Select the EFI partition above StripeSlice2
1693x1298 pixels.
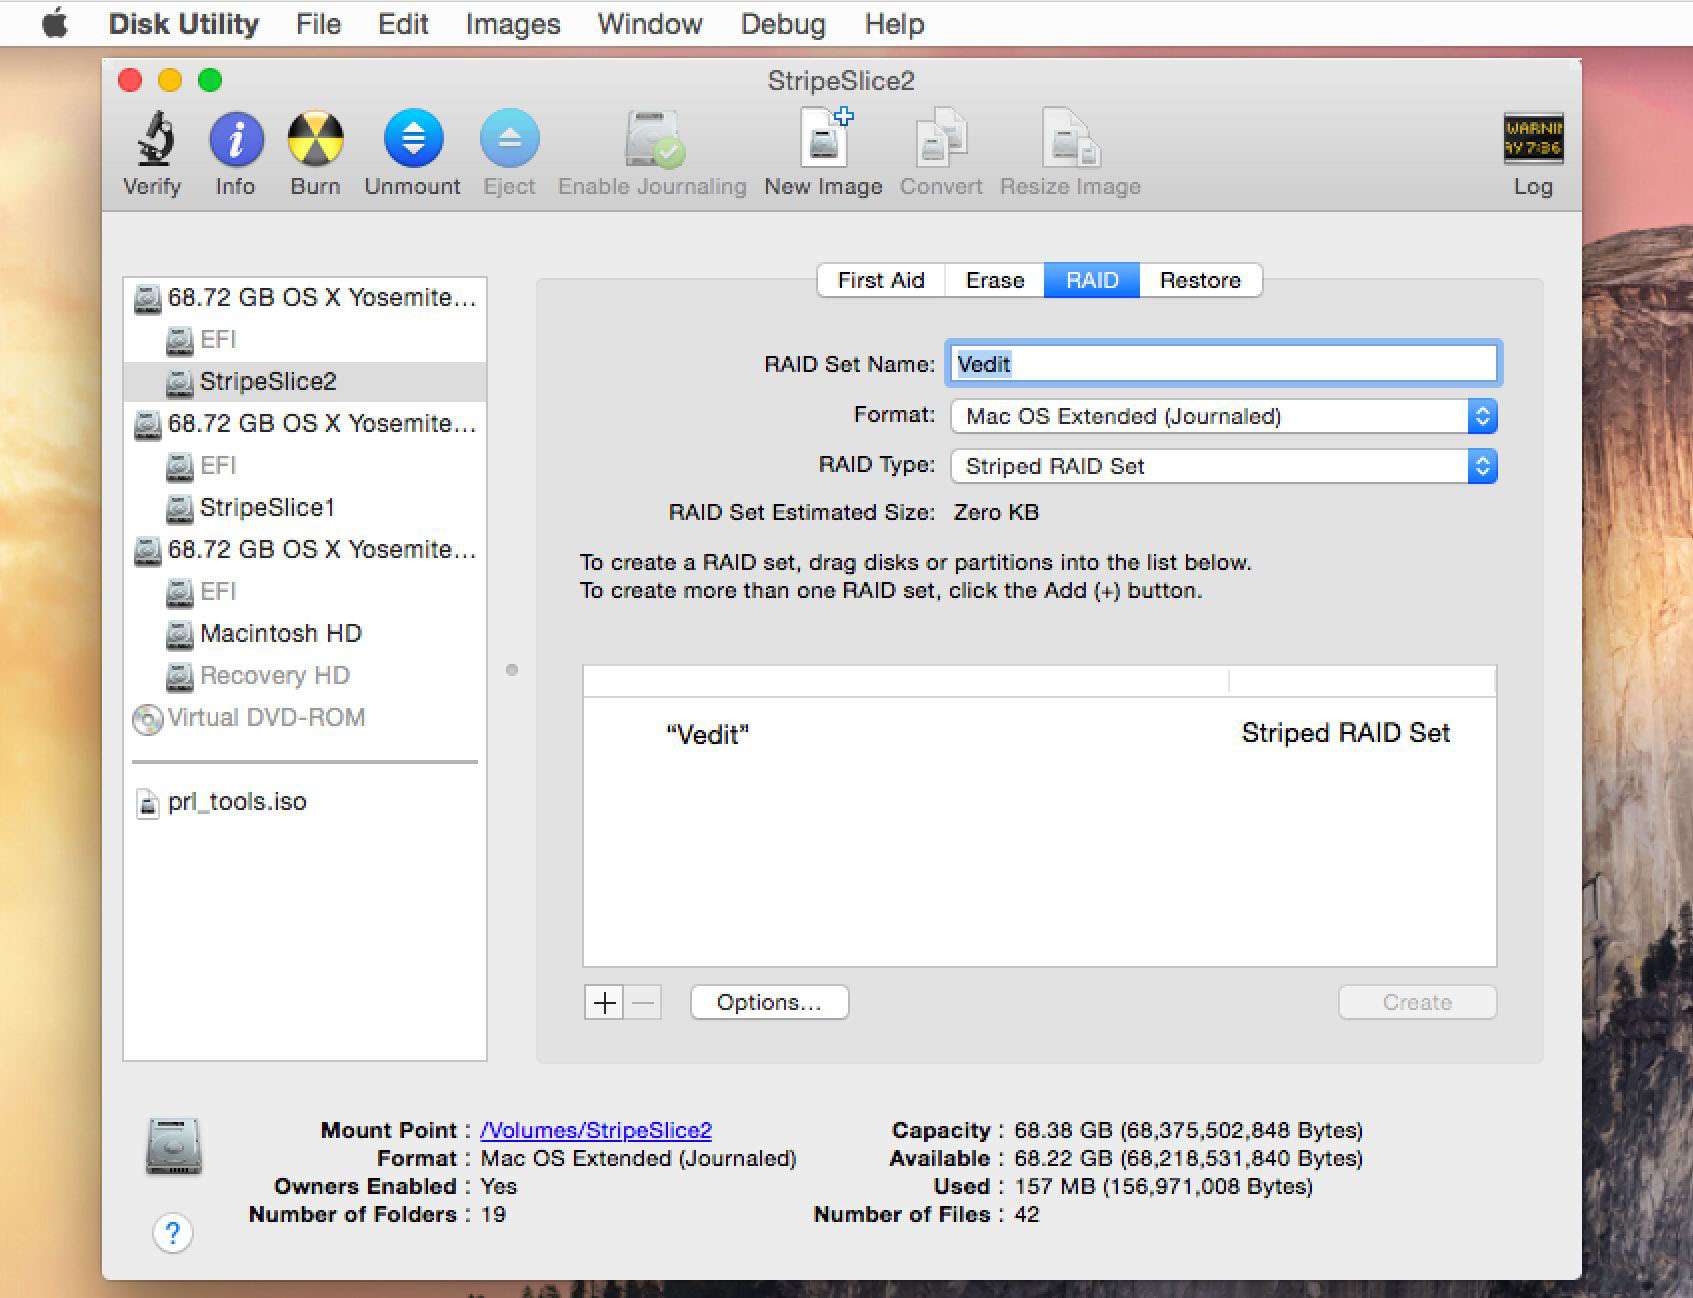click(305, 339)
